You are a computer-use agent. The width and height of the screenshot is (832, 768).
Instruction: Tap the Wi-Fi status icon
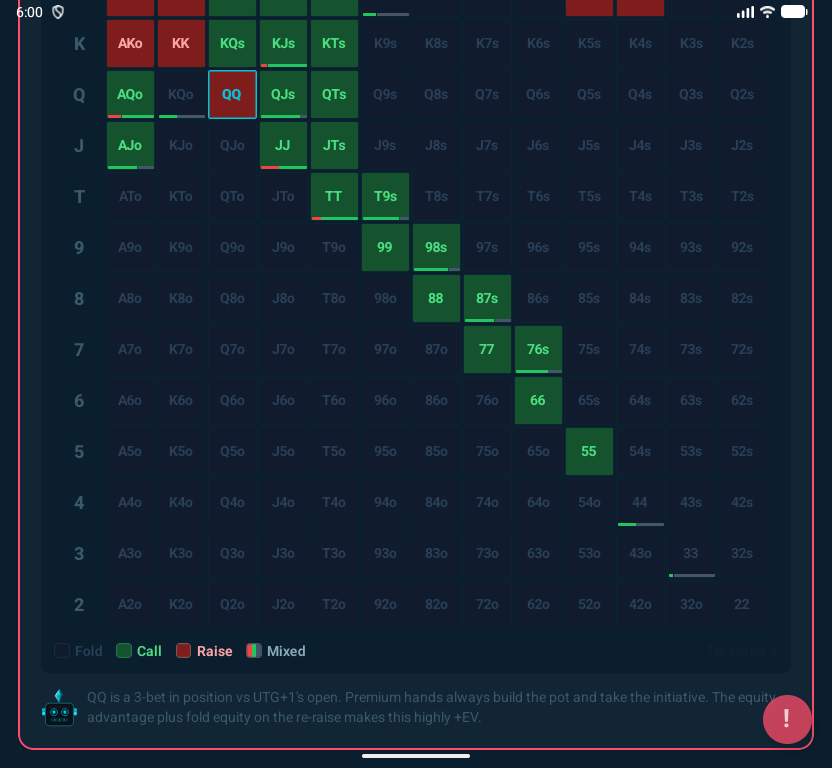767,12
